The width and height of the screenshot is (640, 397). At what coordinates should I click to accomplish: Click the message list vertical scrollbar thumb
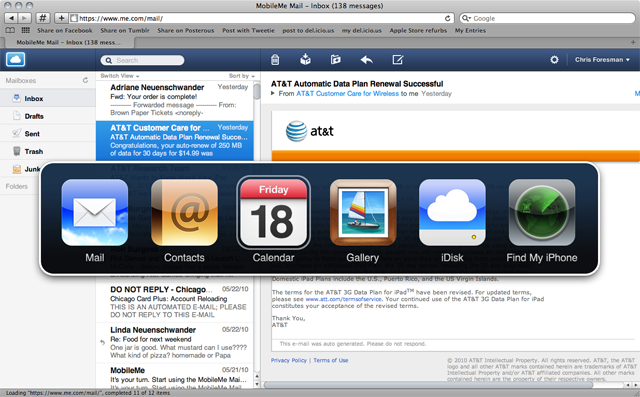(257, 91)
